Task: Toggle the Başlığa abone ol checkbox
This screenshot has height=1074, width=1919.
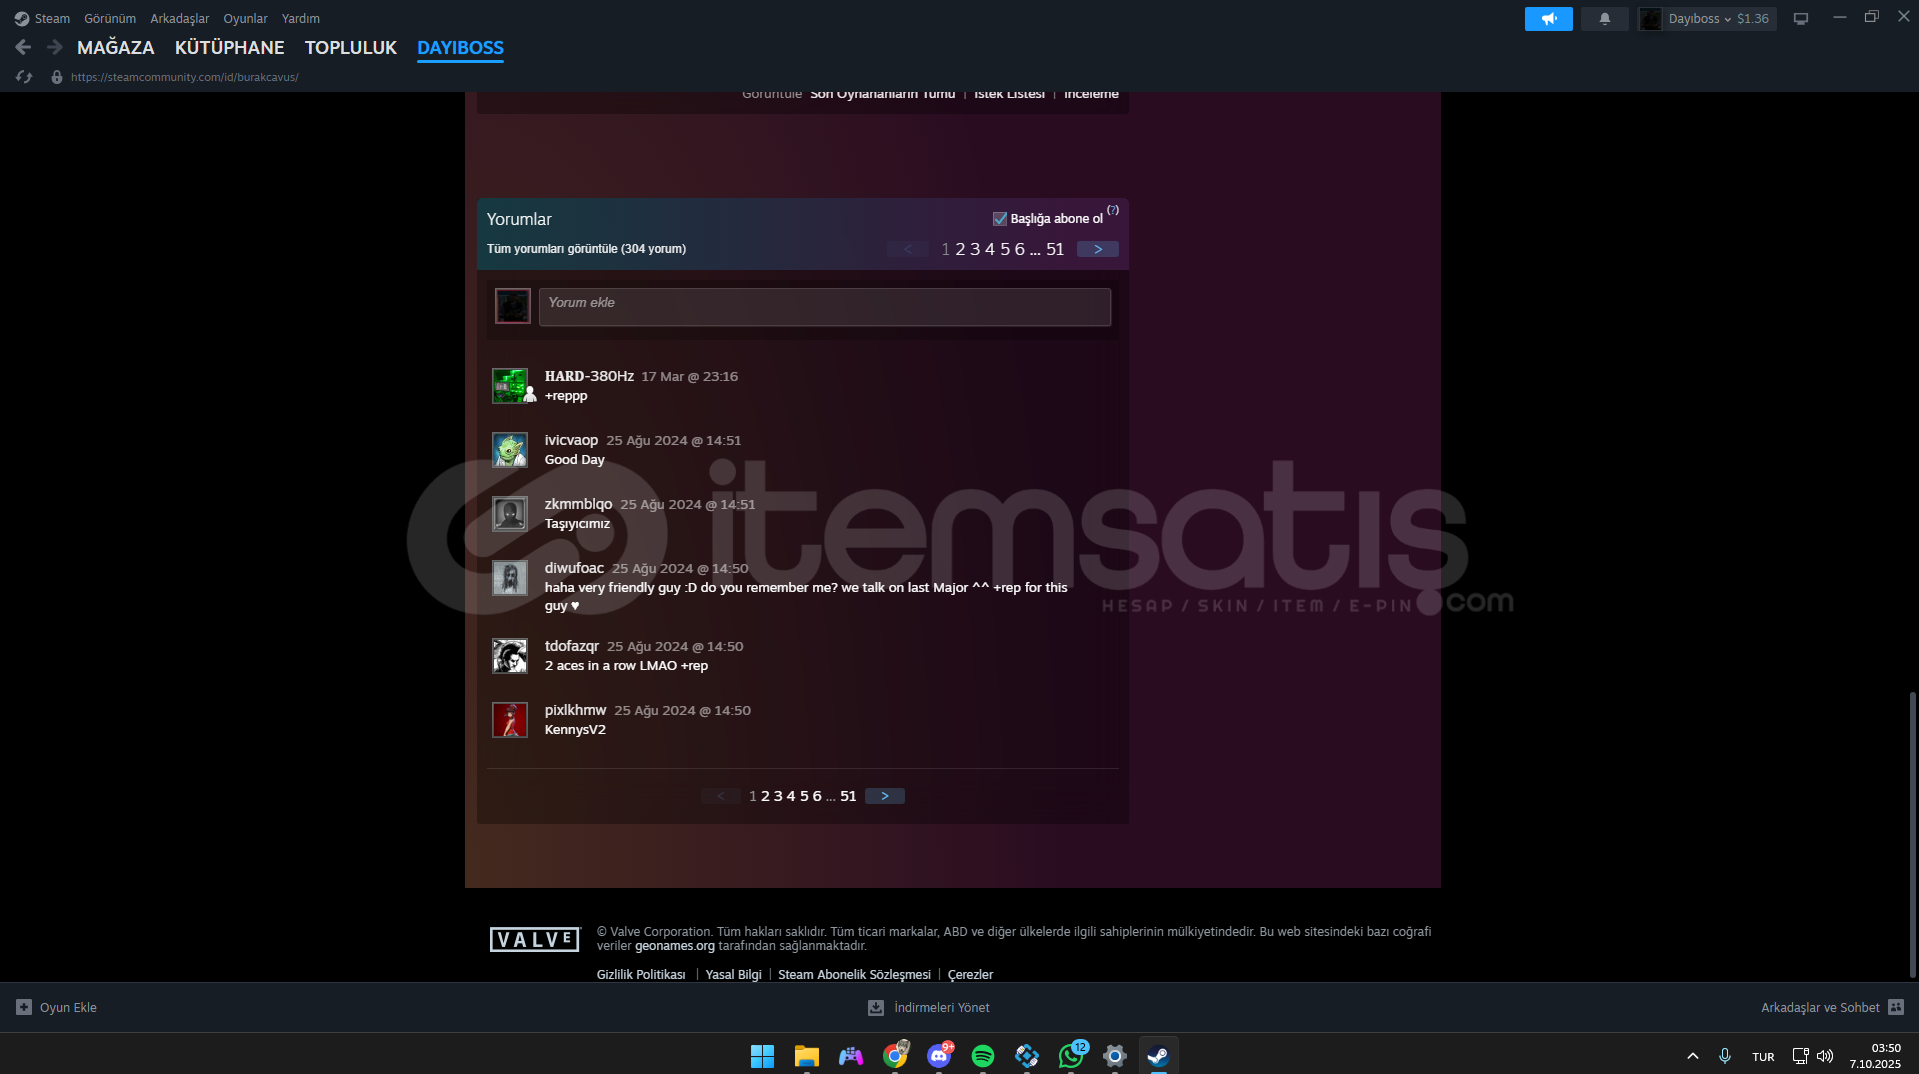Action: coord(999,219)
